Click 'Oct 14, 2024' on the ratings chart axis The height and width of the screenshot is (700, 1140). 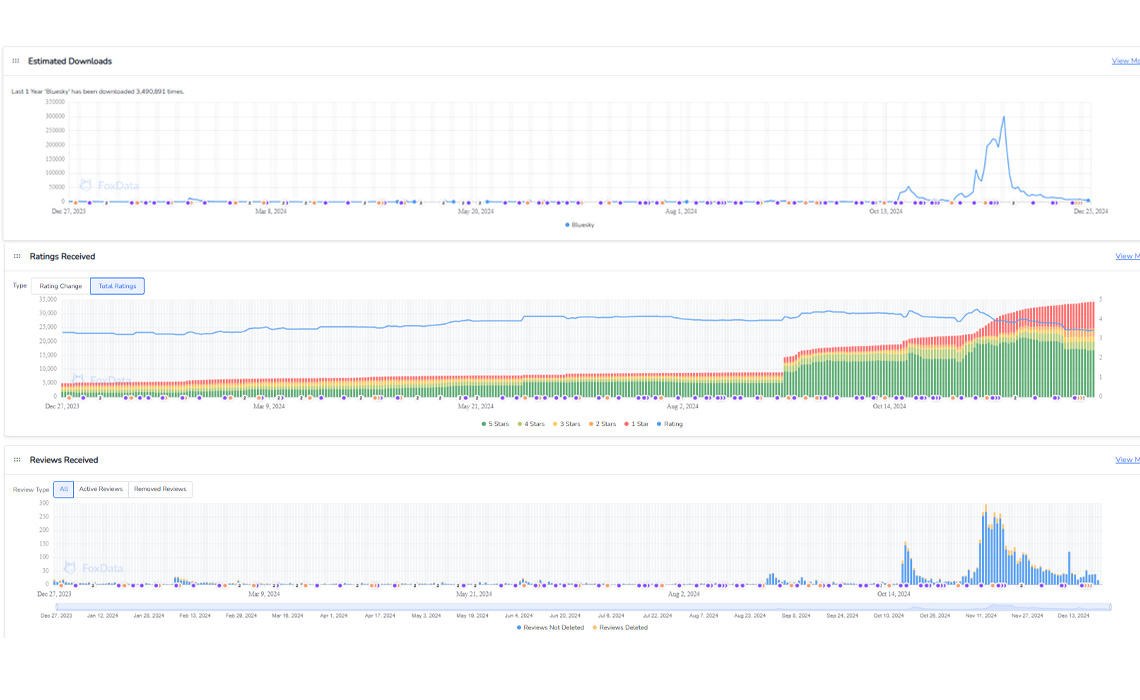point(889,407)
